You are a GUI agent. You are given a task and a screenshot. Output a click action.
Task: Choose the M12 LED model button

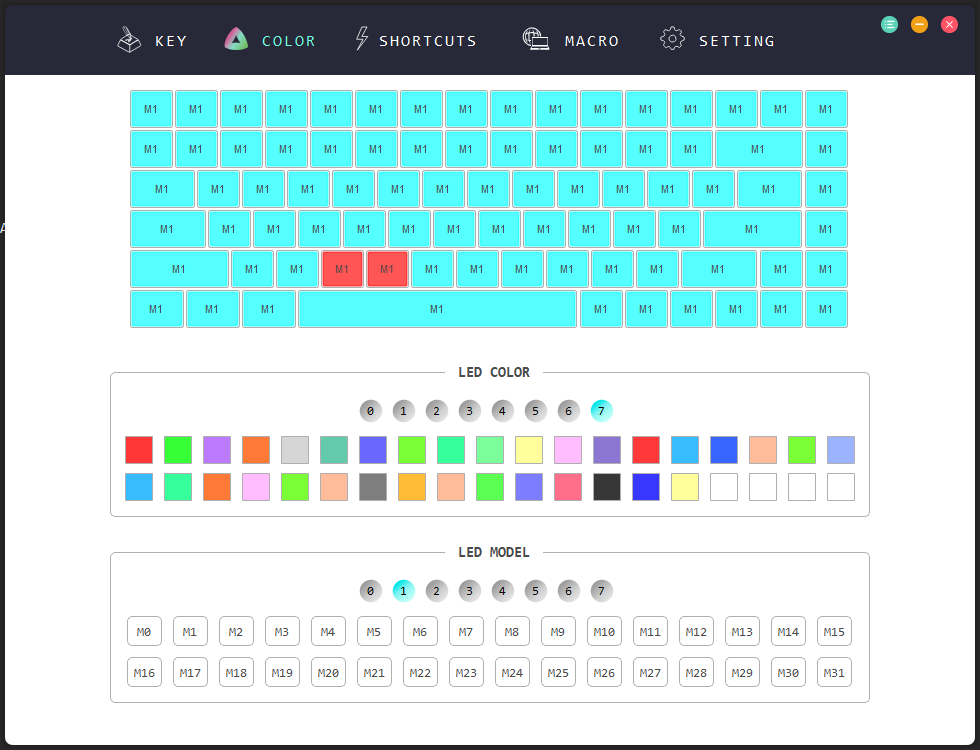click(x=696, y=631)
